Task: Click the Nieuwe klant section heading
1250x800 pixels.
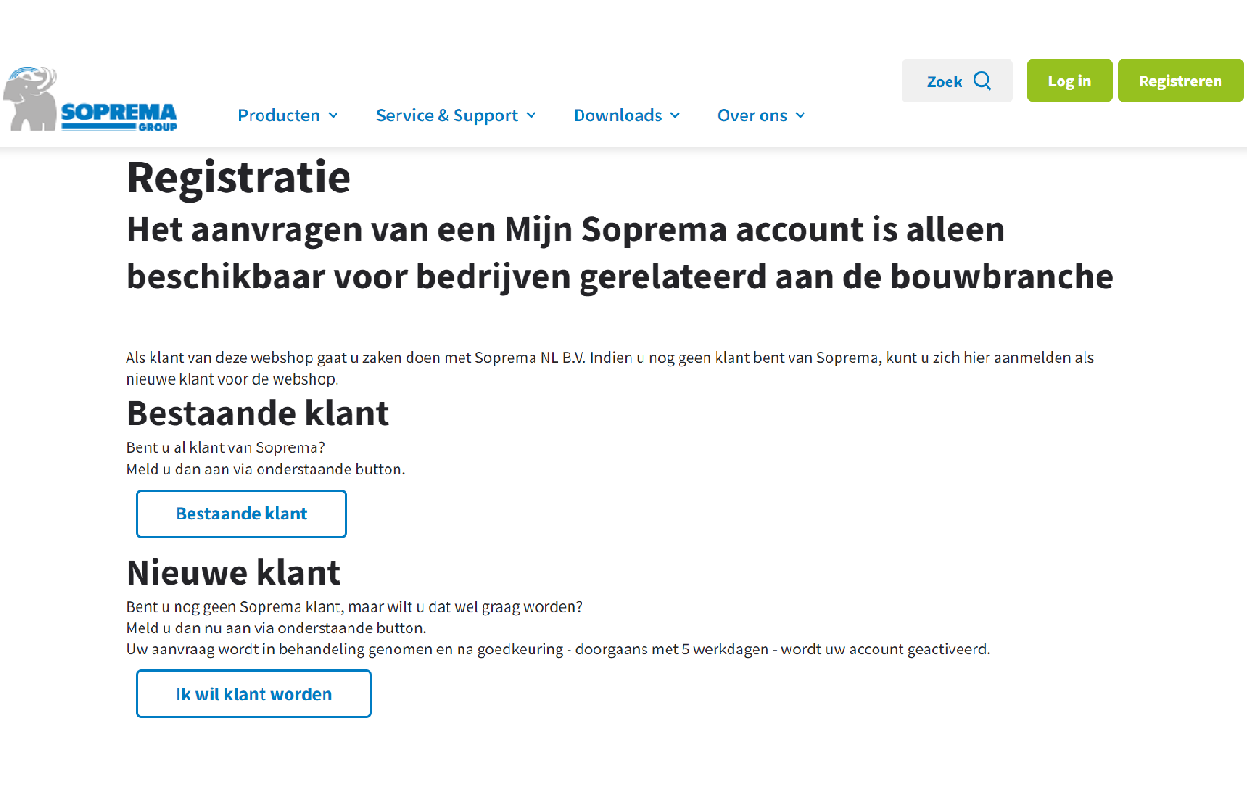Action: pyautogui.click(x=234, y=573)
